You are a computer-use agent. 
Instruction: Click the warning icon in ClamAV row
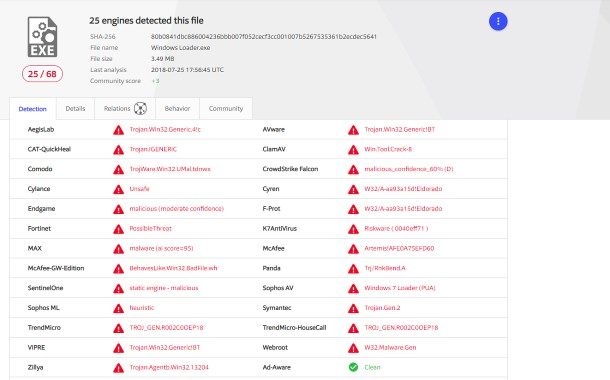pyautogui.click(x=353, y=150)
